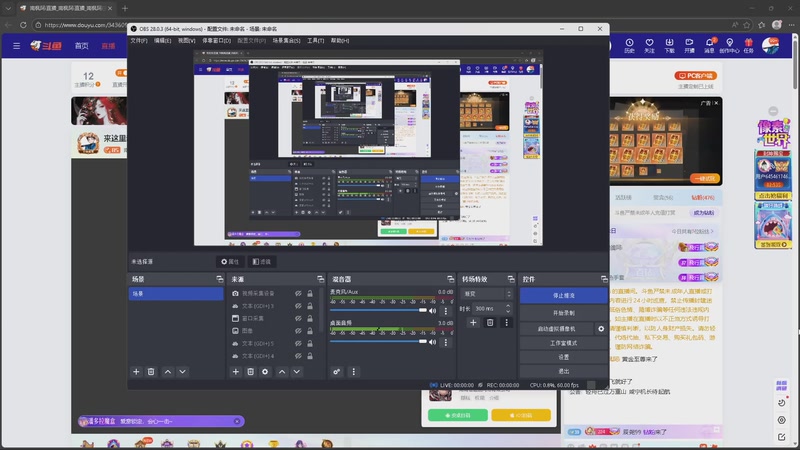Open transition properties three-dot menu
Image resolution: width=800 pixels, height=450 pixels.
click(x=507, y=322)
